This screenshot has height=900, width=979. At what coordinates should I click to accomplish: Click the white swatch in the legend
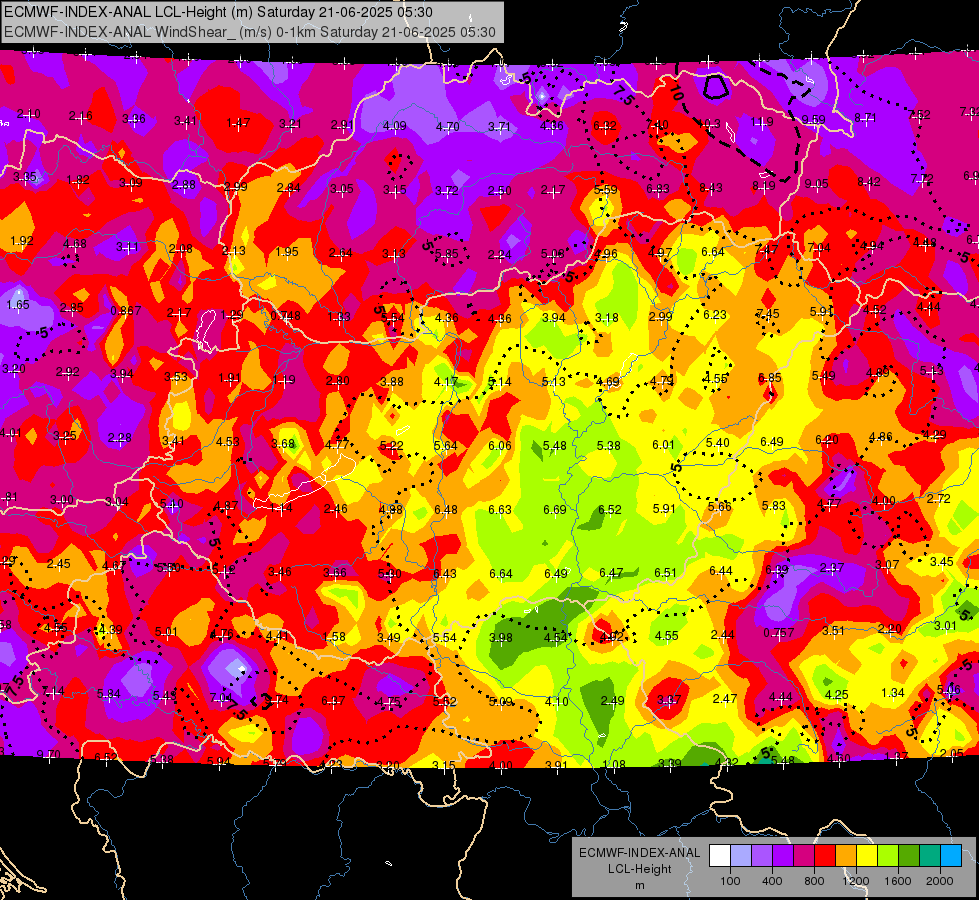(720, 856)
